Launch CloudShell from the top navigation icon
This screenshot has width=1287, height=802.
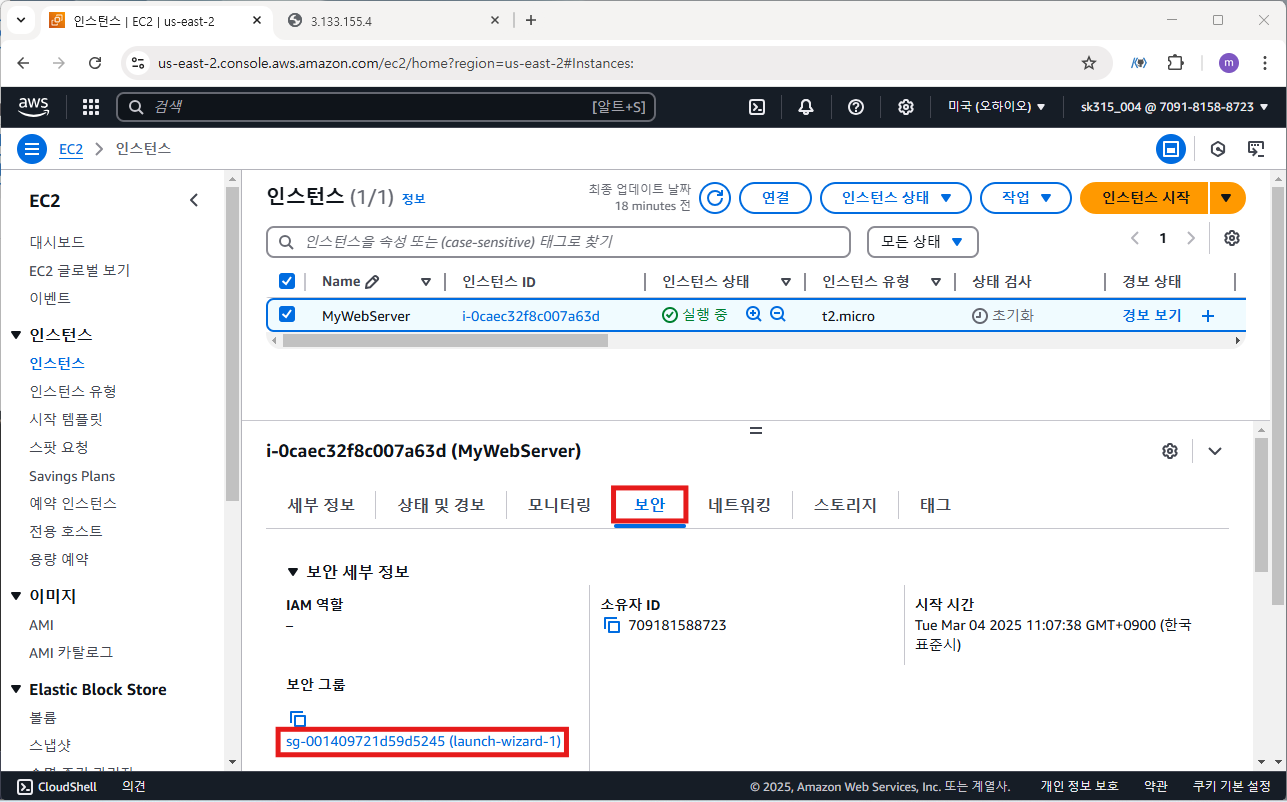point(758,107)
